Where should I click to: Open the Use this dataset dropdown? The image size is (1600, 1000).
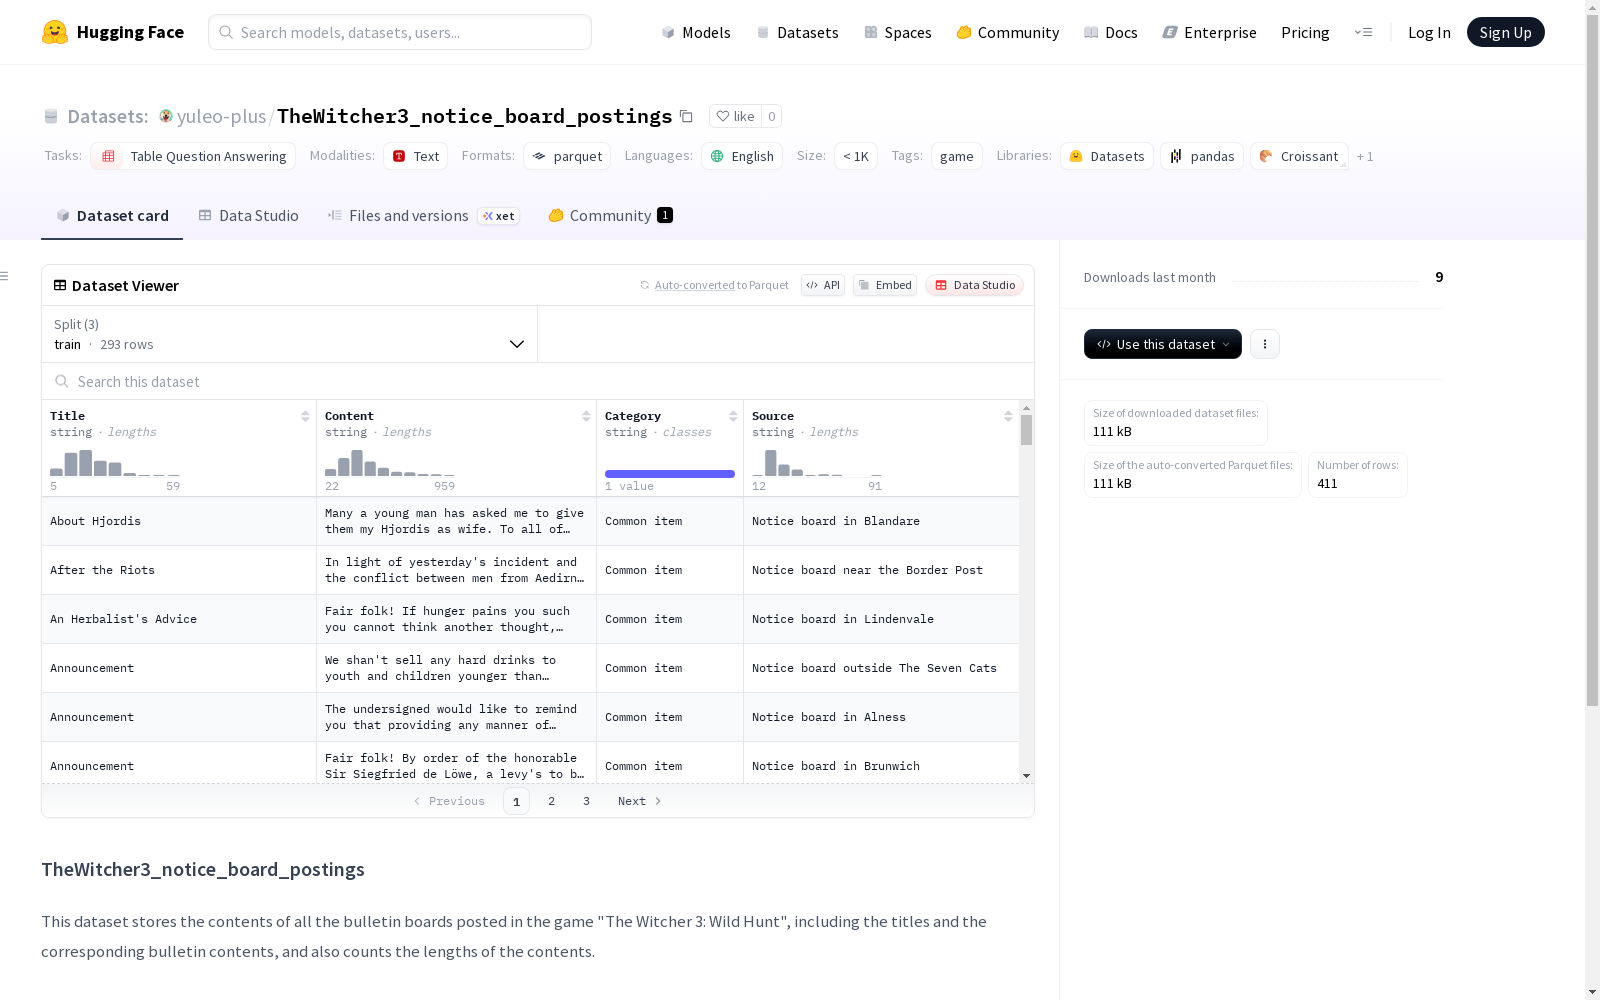coord(1163,344)
